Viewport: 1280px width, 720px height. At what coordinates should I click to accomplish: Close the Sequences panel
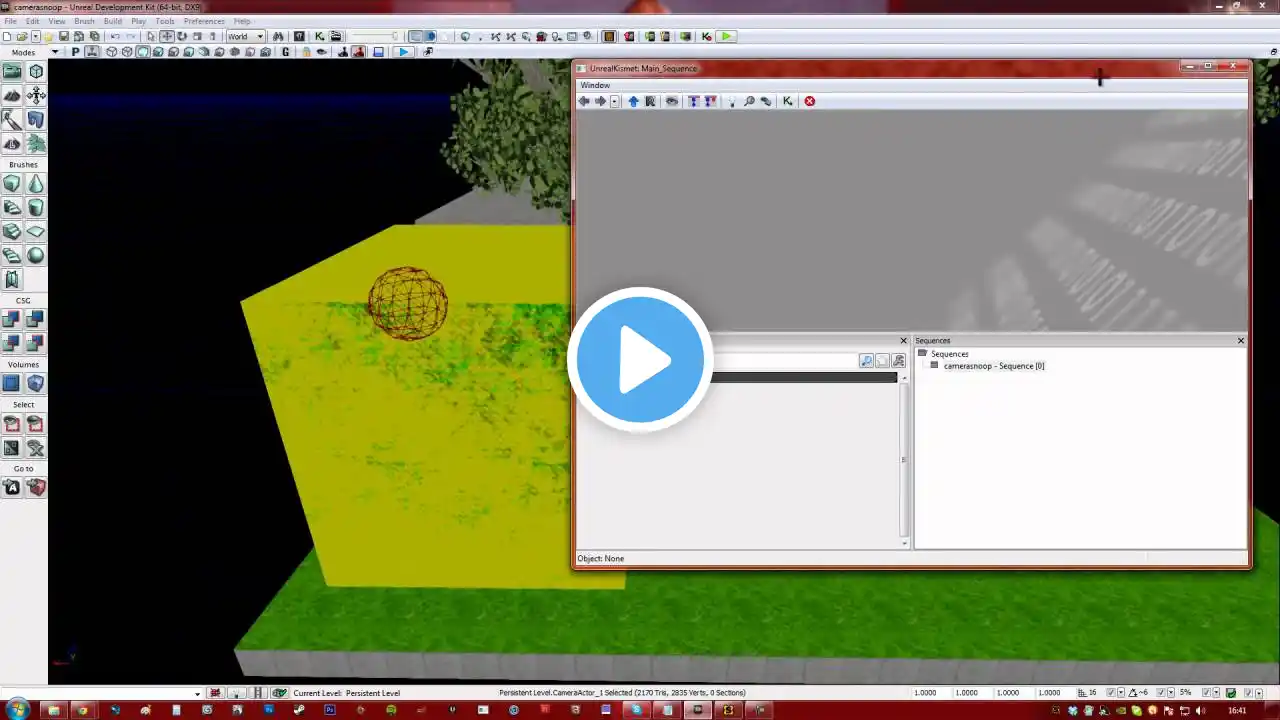(1241, 341)
